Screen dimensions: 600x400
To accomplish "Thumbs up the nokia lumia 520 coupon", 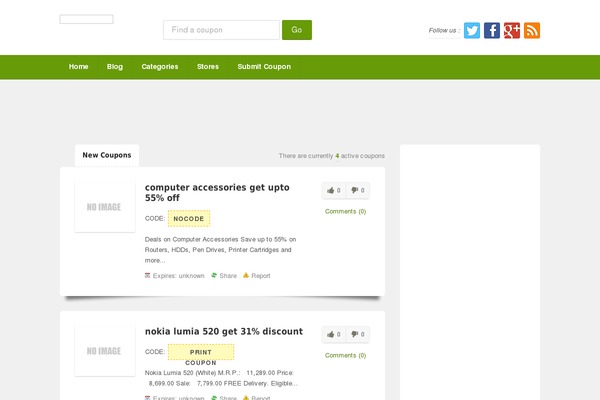I will click(334, 334).
